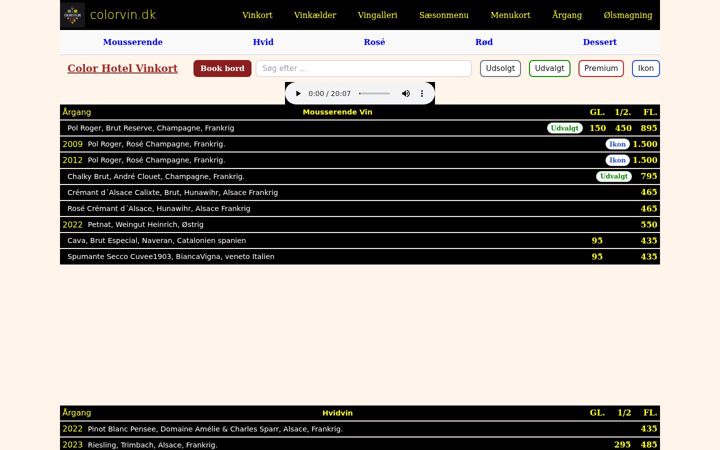Select Spumante Secco Cuvee1903 row
Viewport: 720px width, 450px height.
pyautogui.click(x=360, y=257)
